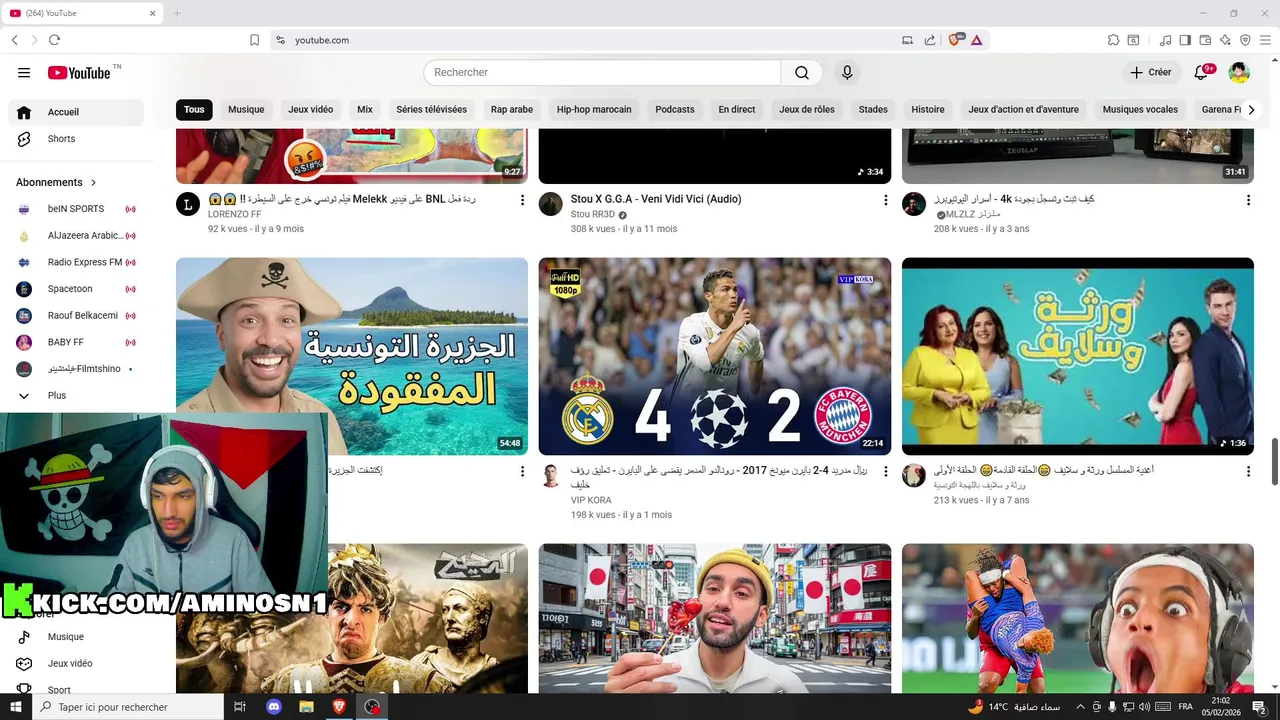Viewport: 1280px width, 720px height.
Task: Go back to previous page
Action: tap(14, 40)
